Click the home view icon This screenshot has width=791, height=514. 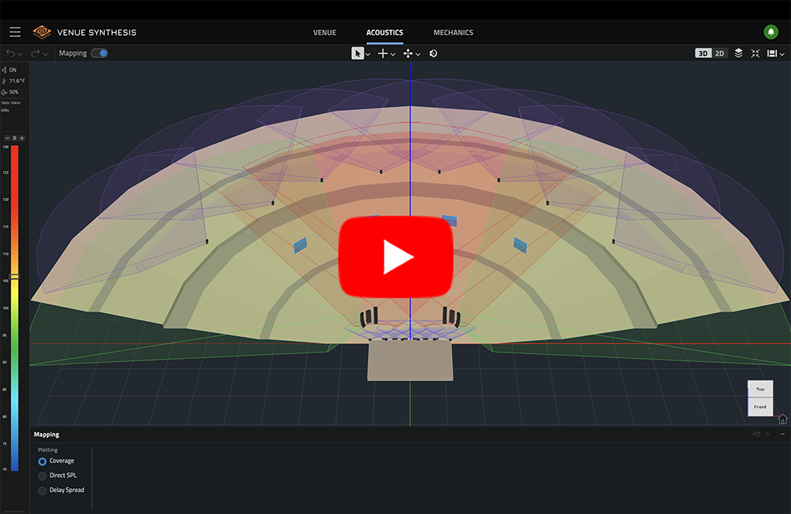[x=782, y=419]
